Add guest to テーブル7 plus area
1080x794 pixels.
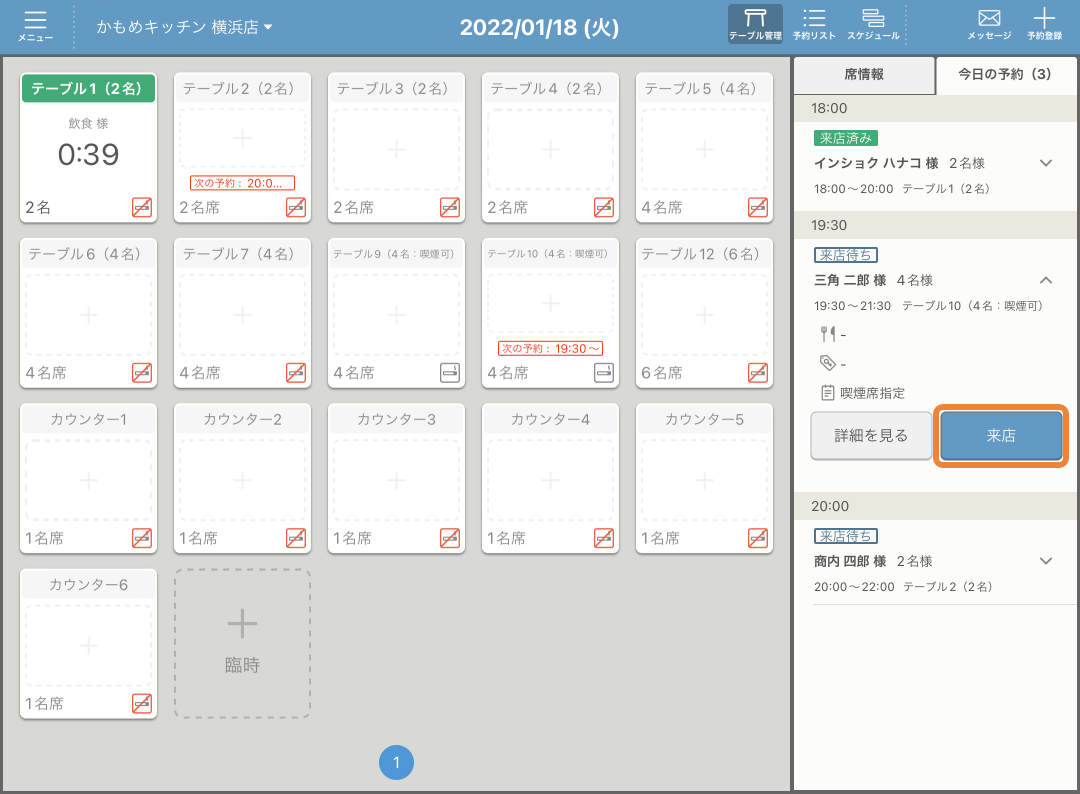tap(242, 315)
